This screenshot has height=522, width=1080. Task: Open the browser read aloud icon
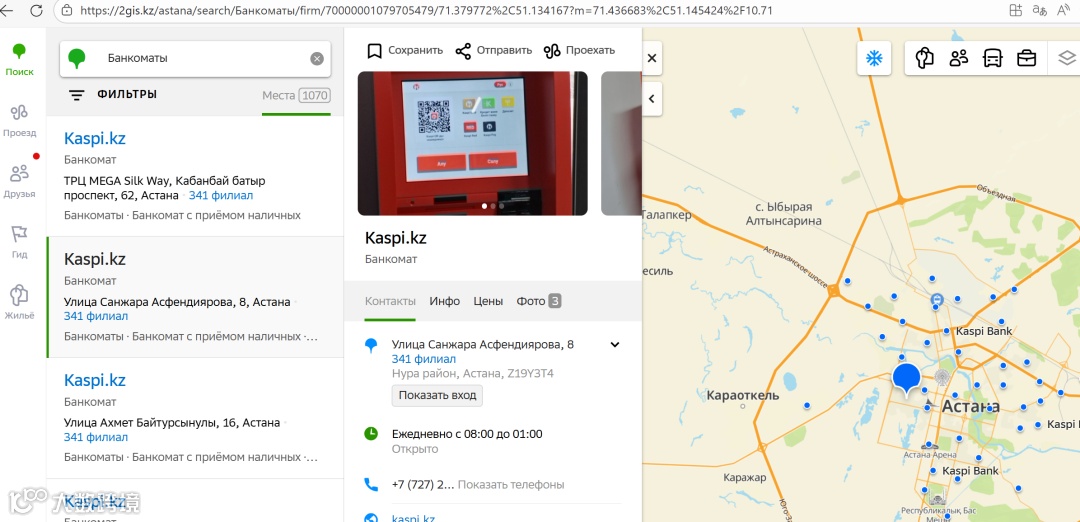pyautogui.click(x=1063, y=10)
